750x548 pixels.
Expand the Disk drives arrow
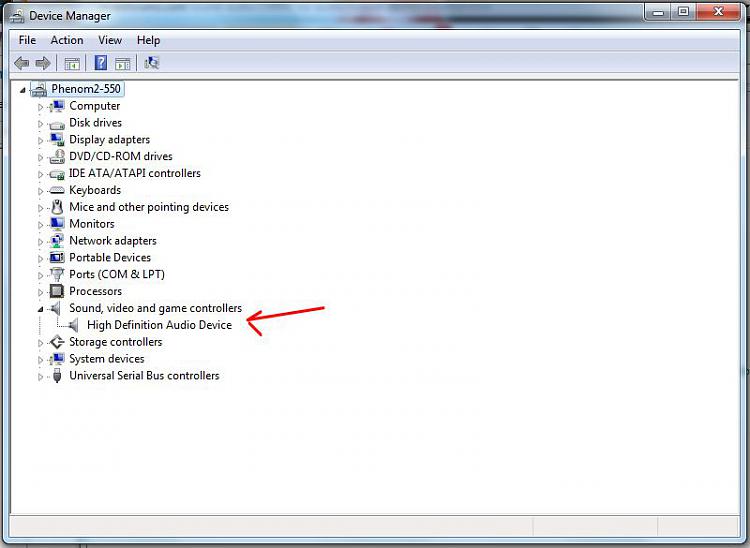click(x=40, y=124)
